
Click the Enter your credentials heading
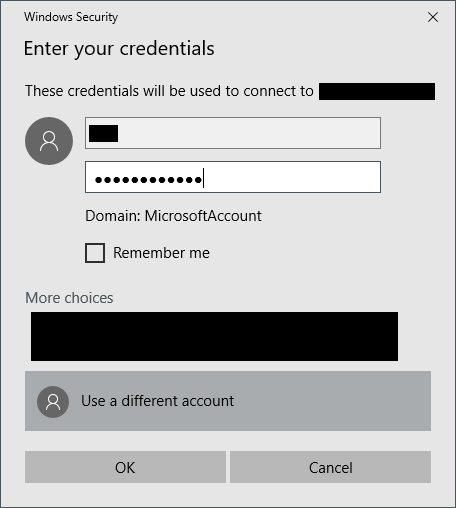point(119,49)
